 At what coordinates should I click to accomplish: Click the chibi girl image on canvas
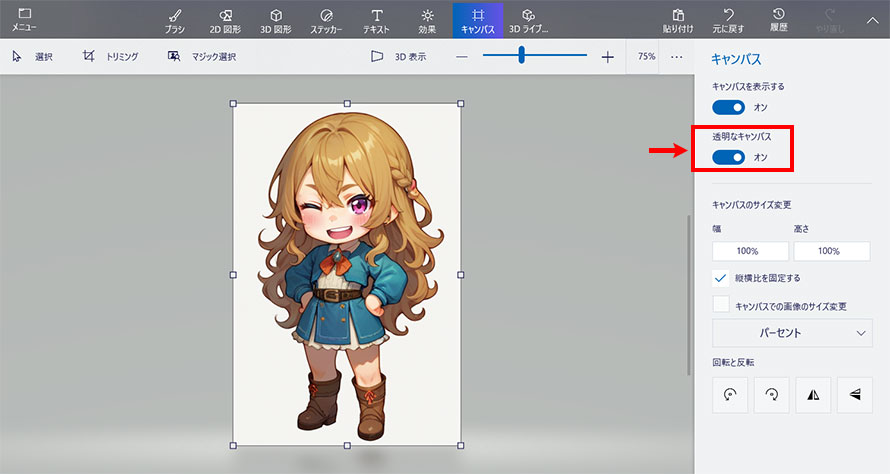[x=349, y=275]
